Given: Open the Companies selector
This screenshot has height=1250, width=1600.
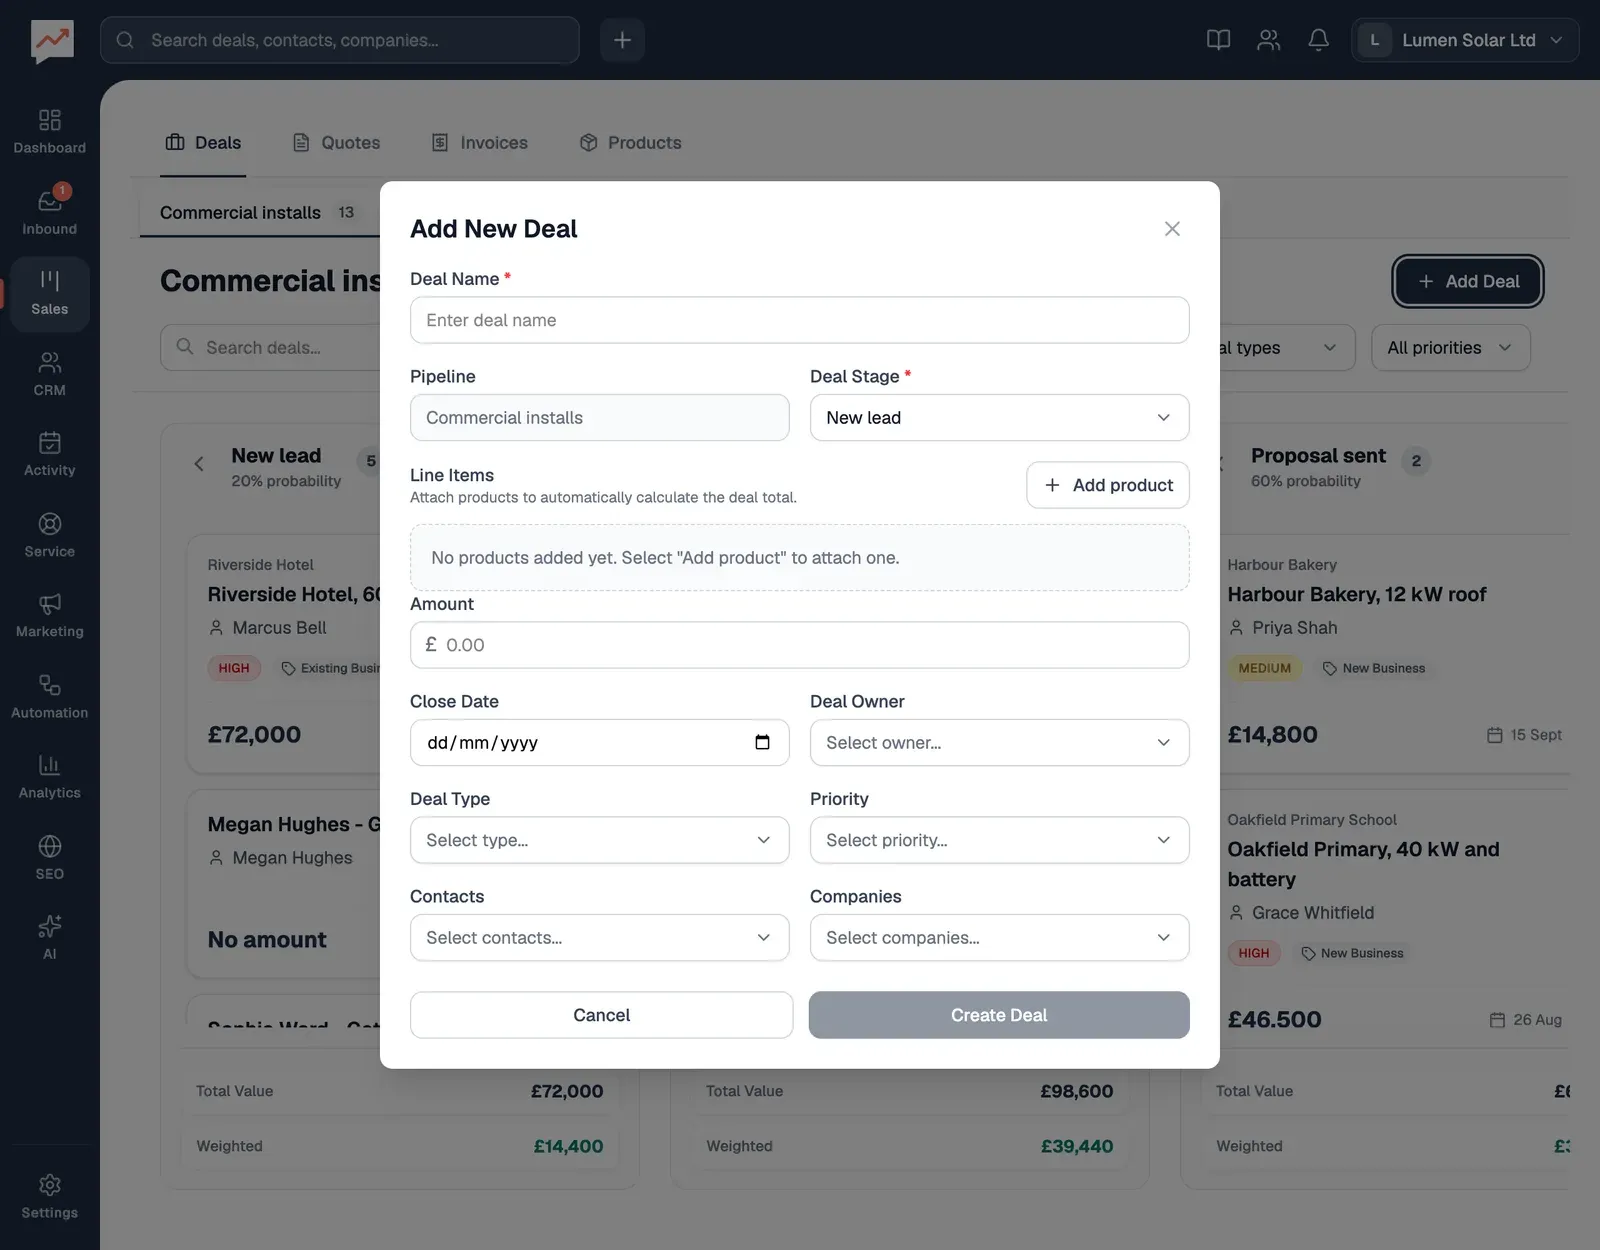Looking at the screenshot, I should point(999,937).
